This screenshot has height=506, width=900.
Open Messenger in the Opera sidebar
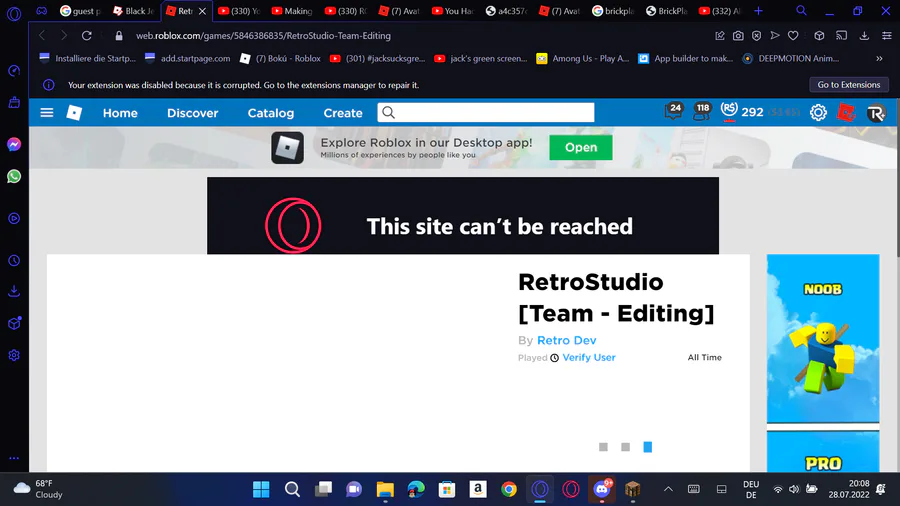tap(14, 144)
